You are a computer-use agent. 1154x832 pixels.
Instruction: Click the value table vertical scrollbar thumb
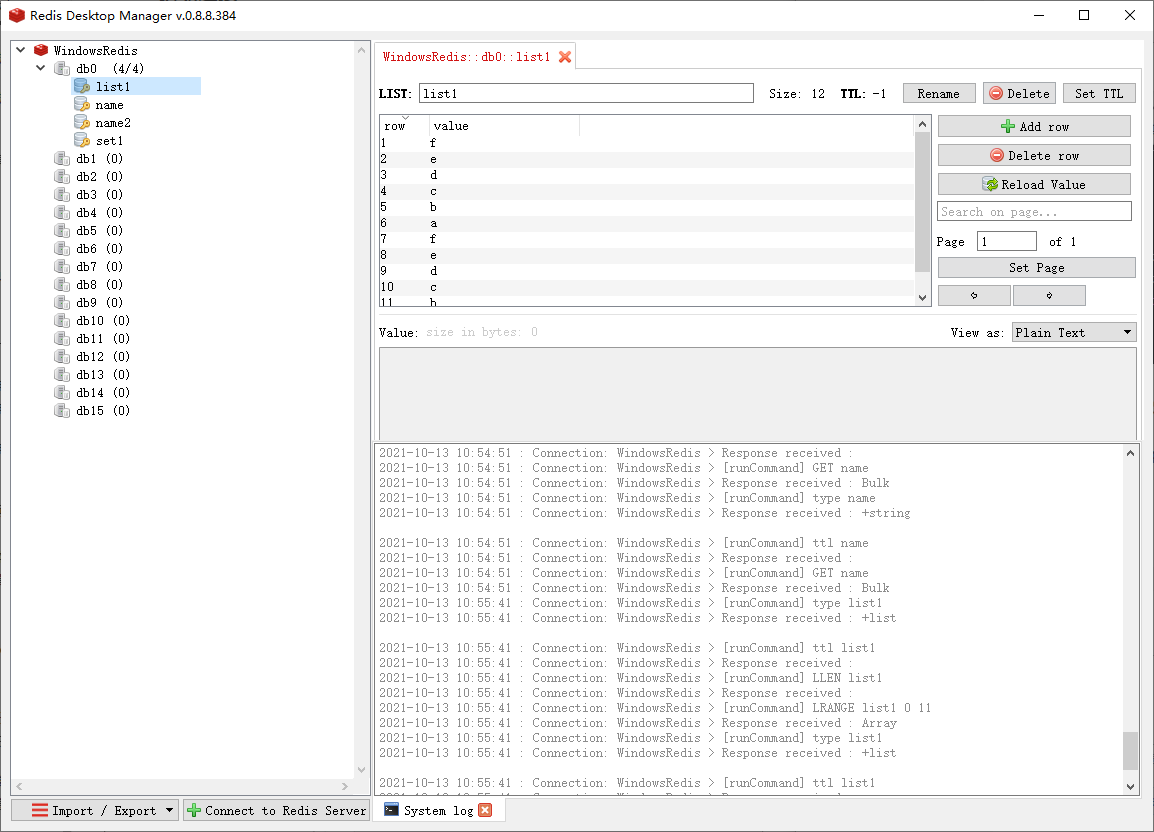tap(921, 202)
